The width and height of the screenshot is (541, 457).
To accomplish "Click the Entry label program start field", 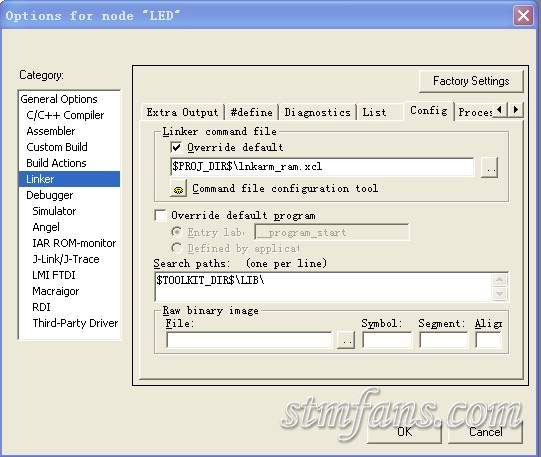I will (332, 232).
